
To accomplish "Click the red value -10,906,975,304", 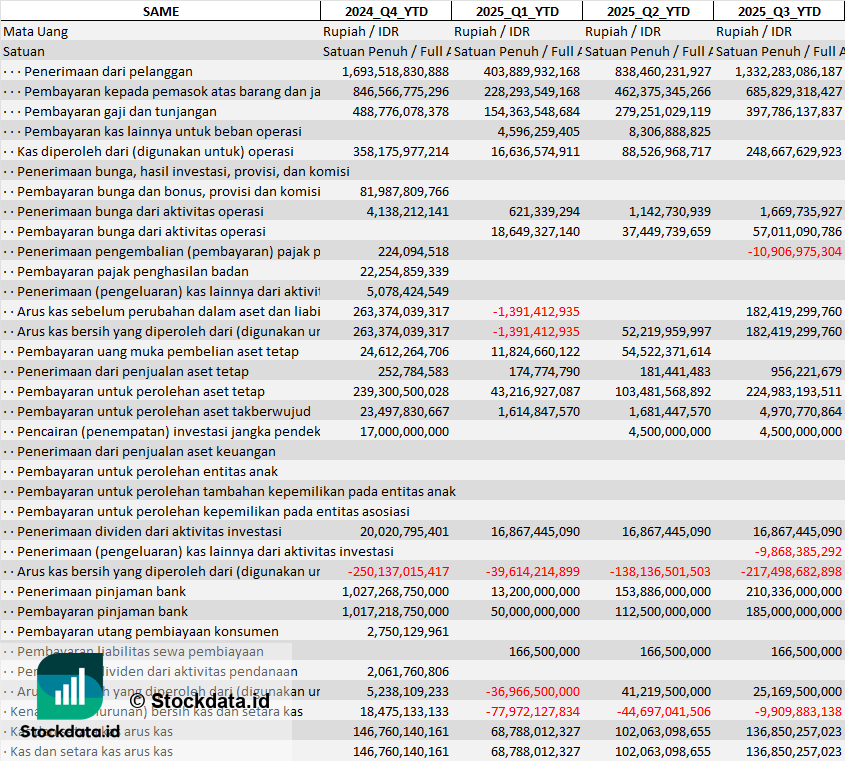I will click(x=794, y=251).
